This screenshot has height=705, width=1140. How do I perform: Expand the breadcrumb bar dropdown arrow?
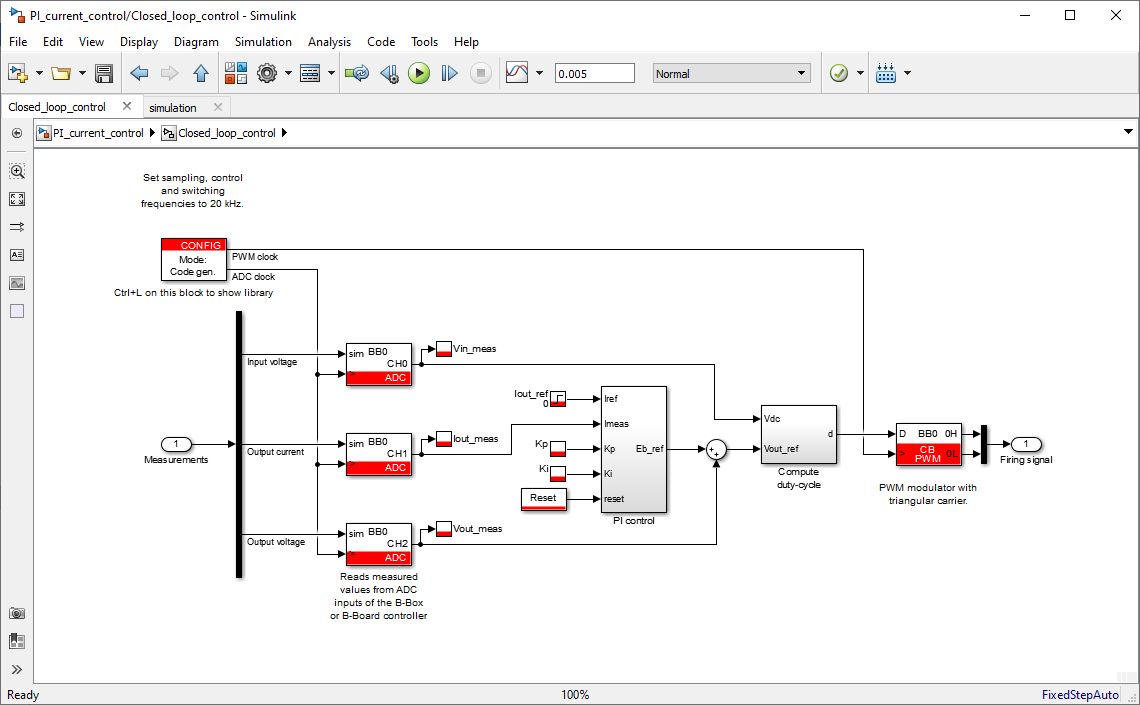click(x=1128, y=132)
